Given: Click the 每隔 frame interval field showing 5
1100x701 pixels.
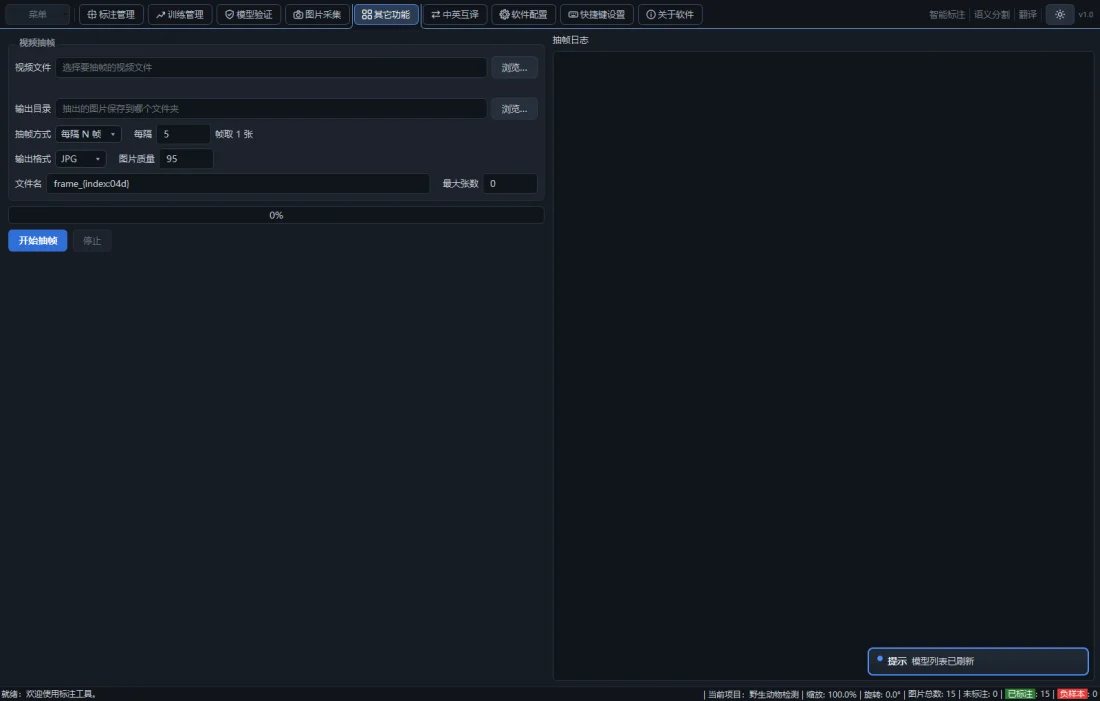Looking at the screenshot, I should (x=183, y=134).
